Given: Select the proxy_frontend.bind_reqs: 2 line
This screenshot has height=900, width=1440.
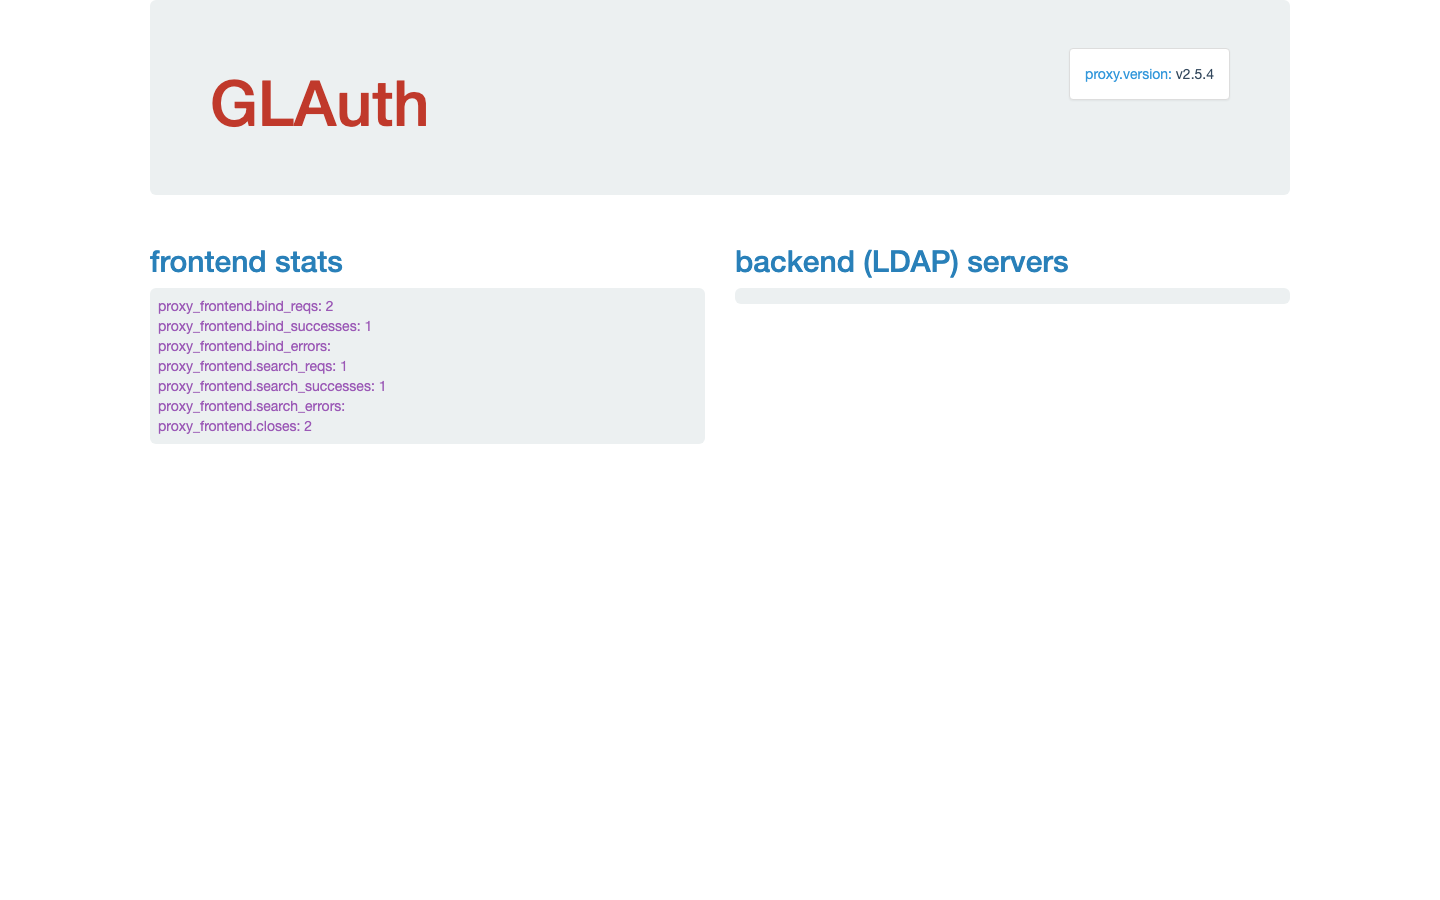Looking at the screenshot, I should click(x=245, y=306).
